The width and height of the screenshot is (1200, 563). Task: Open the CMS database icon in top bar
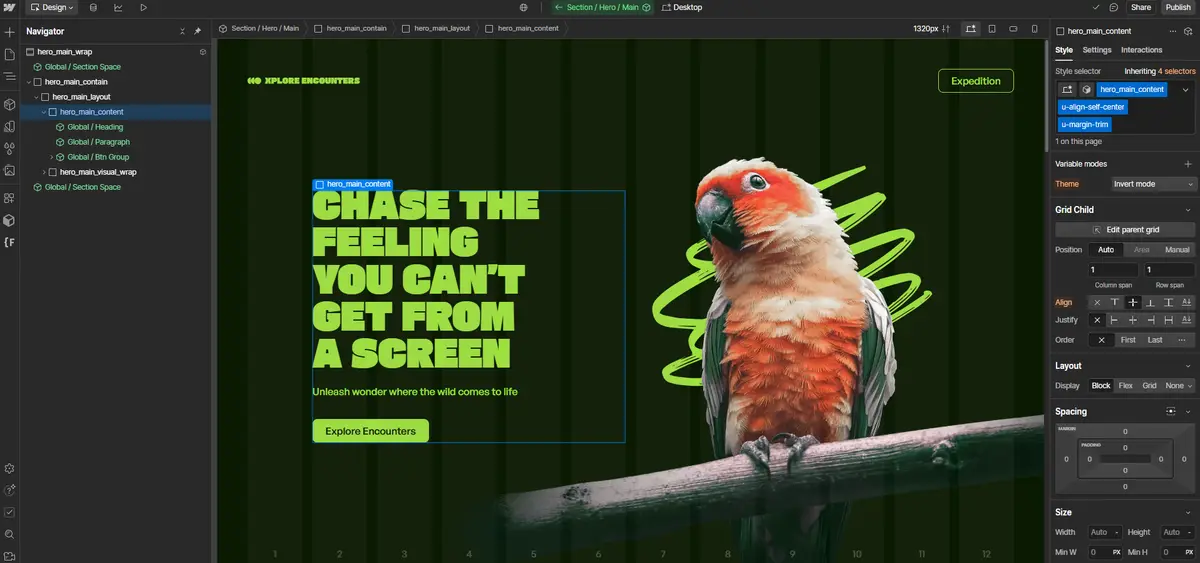coord(94,7)
